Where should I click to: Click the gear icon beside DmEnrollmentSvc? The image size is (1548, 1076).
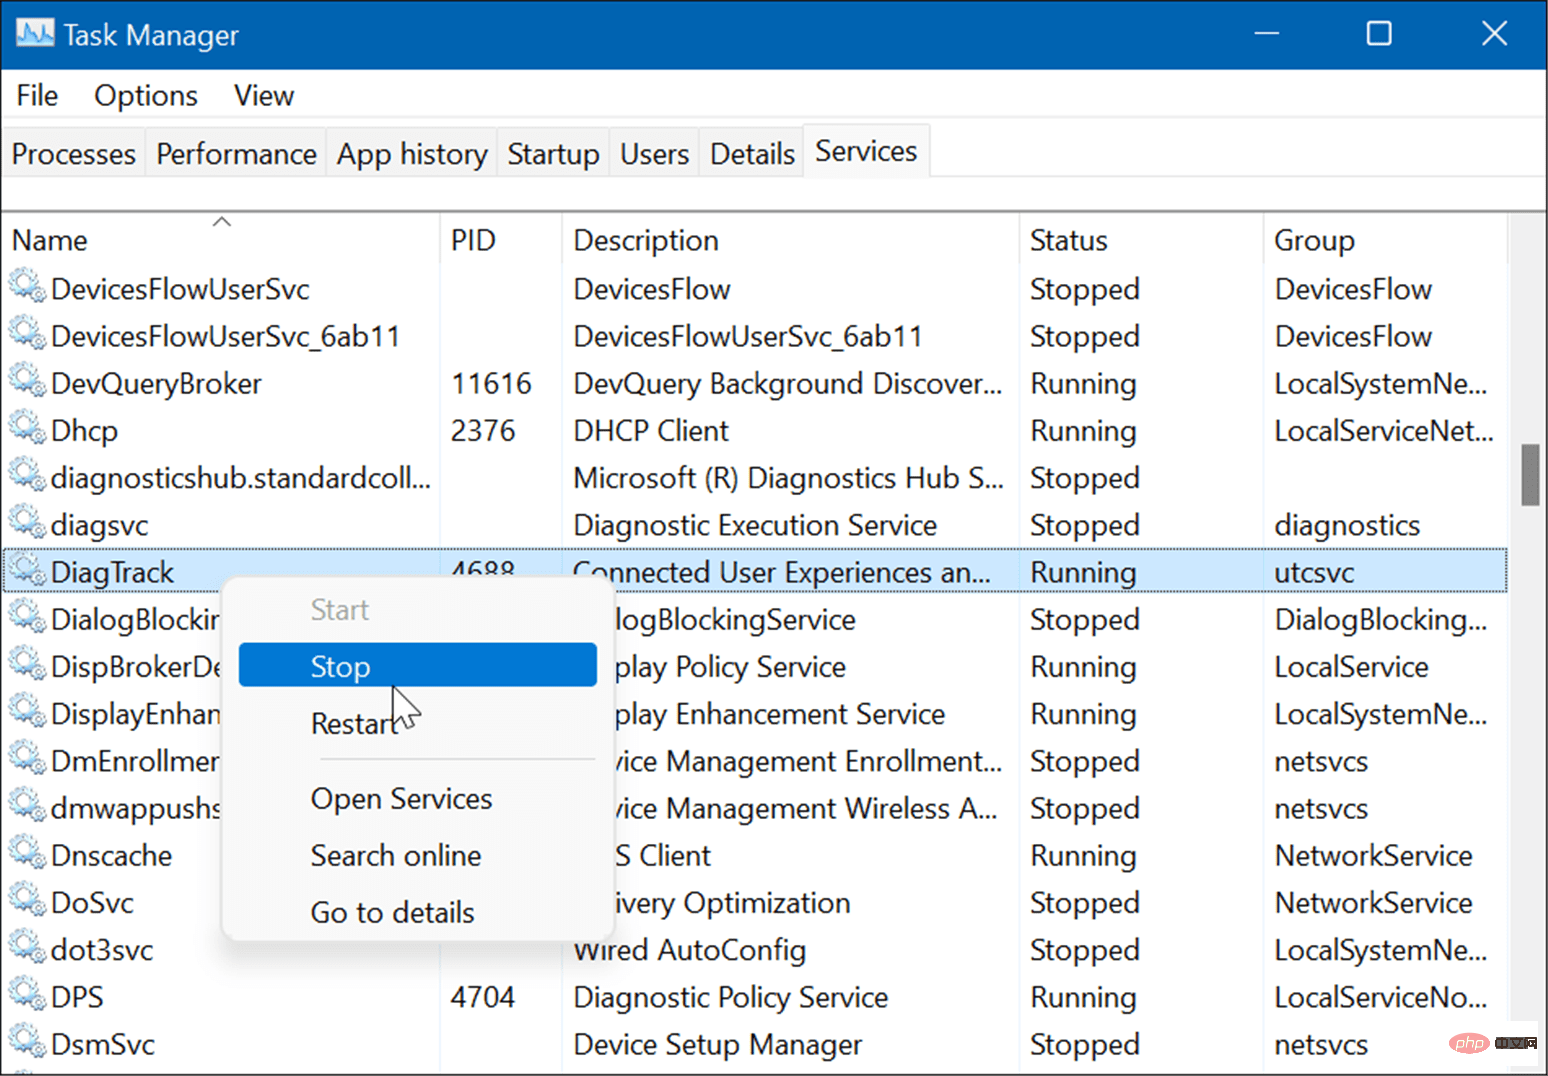28,759
